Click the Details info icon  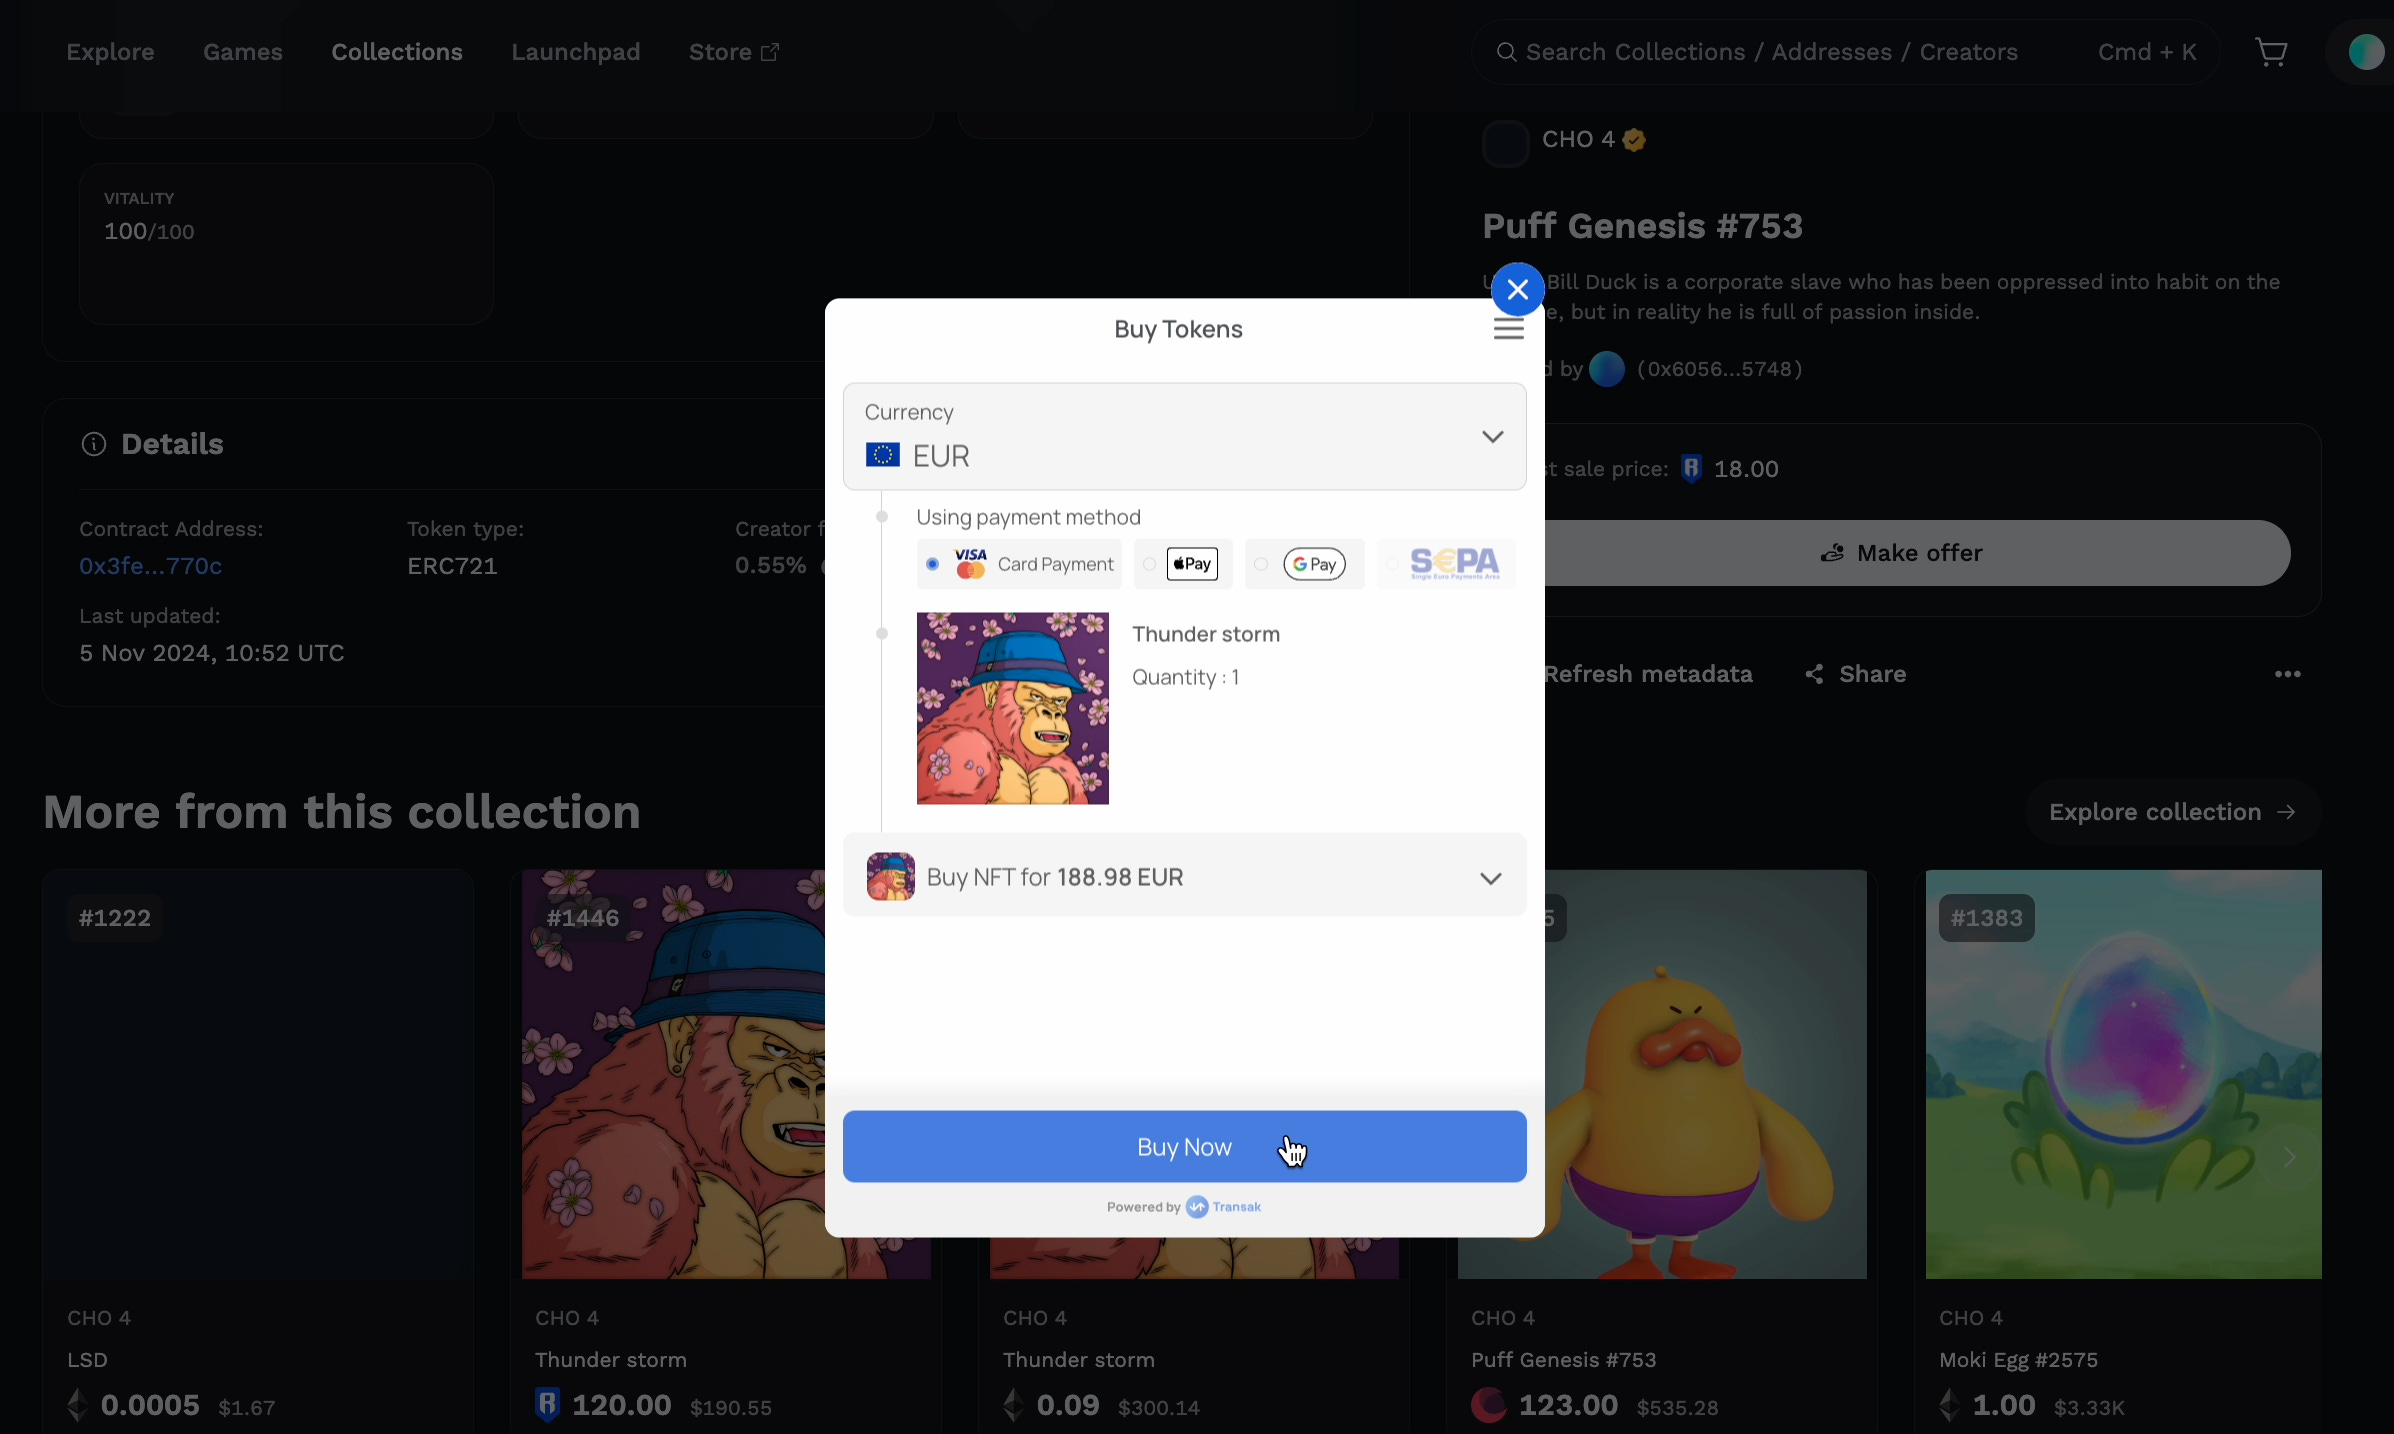pyautogui.click(x=93, y=444)
